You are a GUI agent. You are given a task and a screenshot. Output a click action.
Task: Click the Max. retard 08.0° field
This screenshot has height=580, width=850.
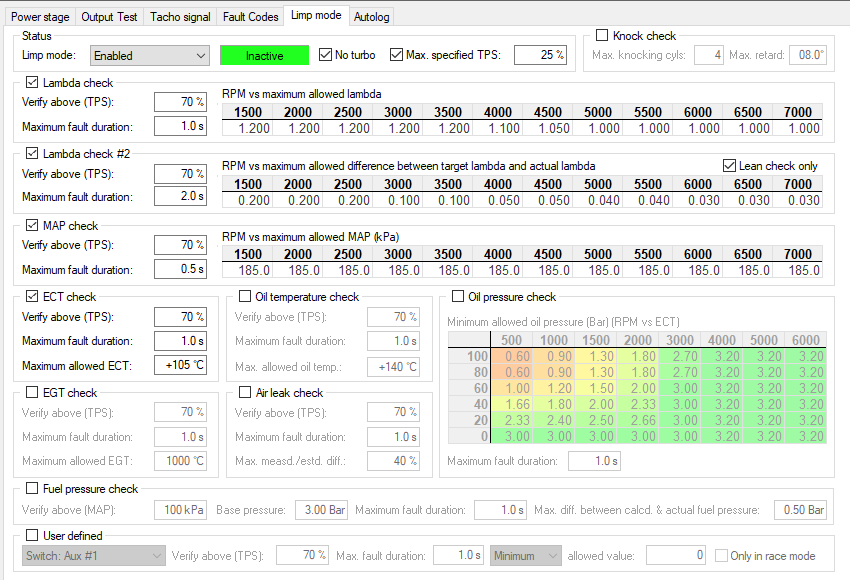click(x=808, y=55)
